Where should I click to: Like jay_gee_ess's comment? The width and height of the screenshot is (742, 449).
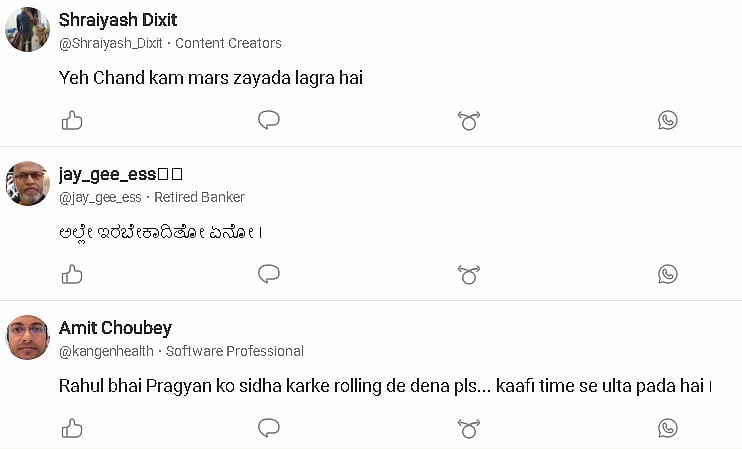pos(72,274)
